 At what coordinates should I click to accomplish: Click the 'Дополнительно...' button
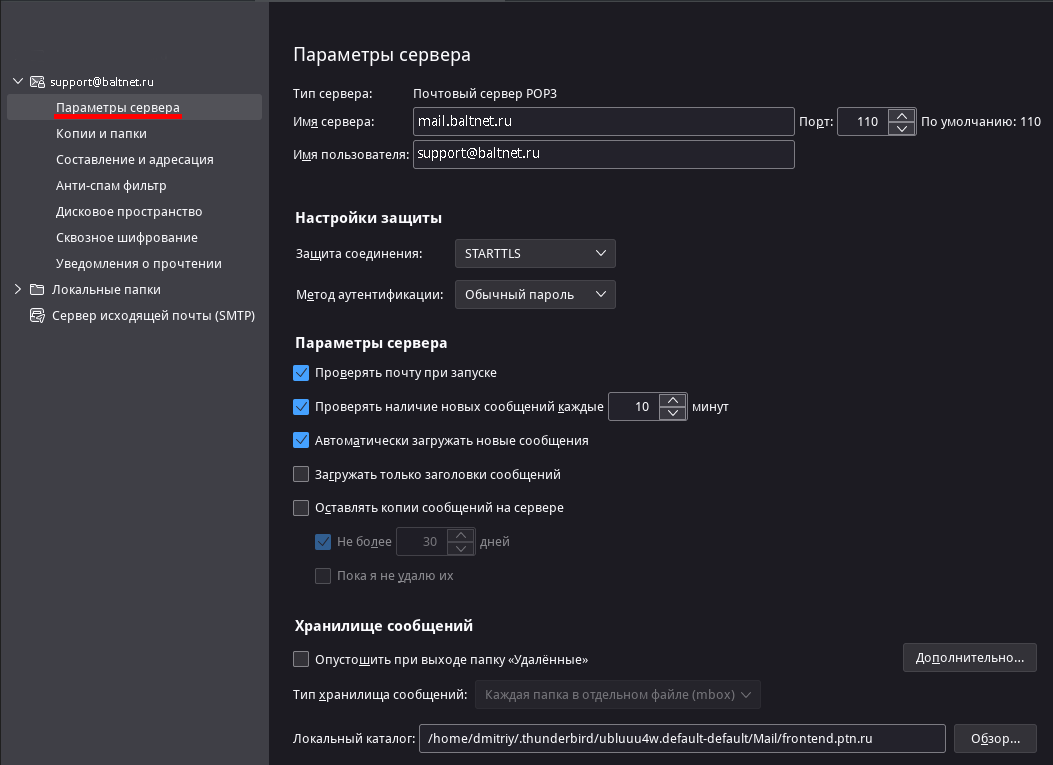[969, 658]
